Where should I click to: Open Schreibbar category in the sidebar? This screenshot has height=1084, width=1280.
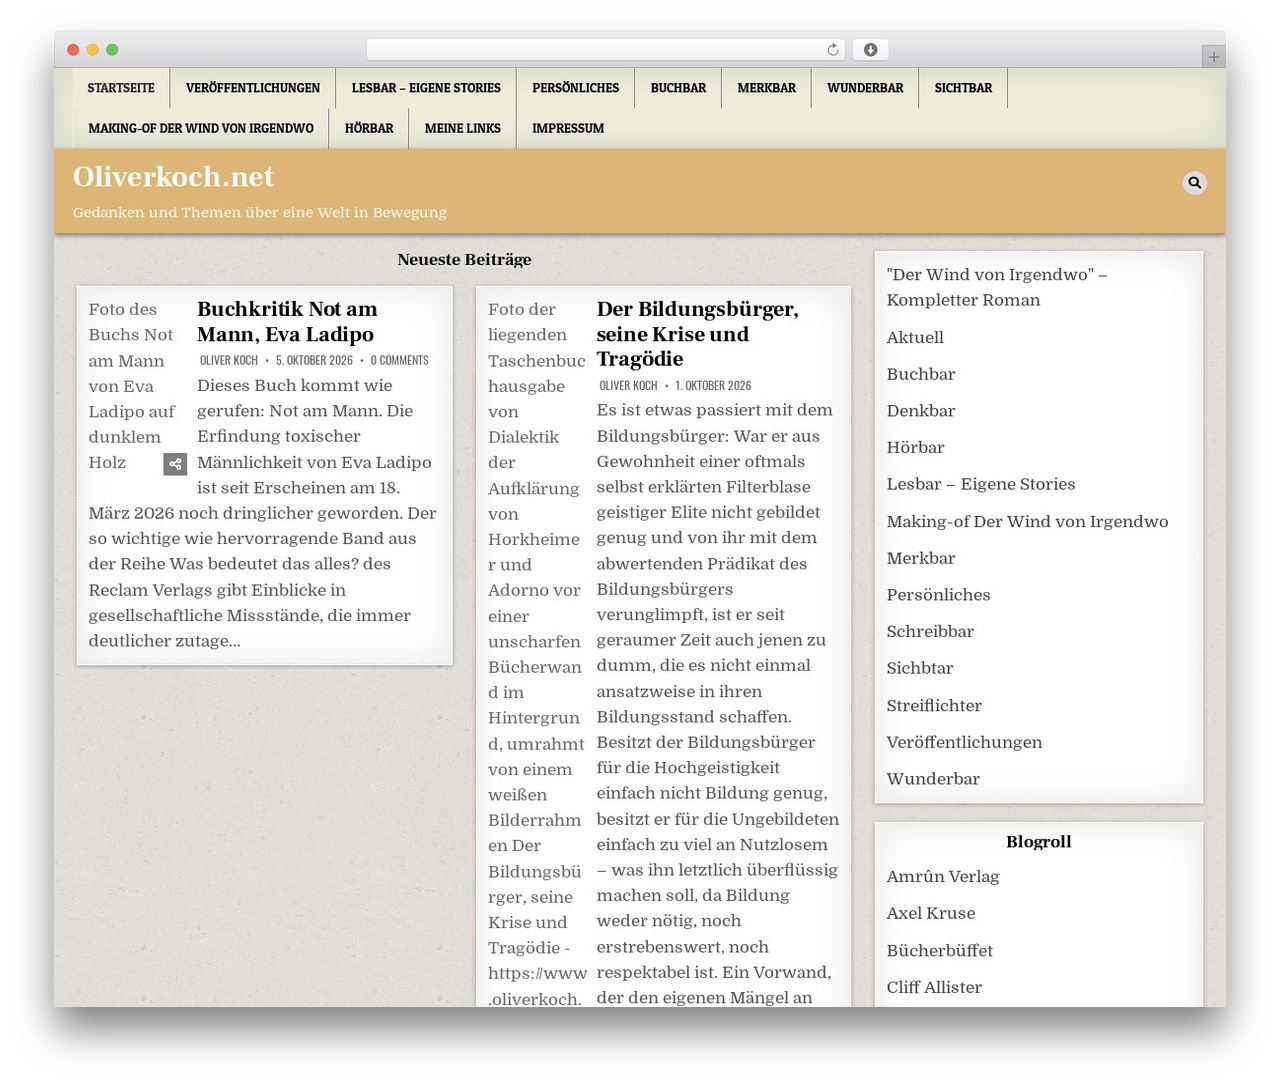pyautogui.click(x=930, y=632)
